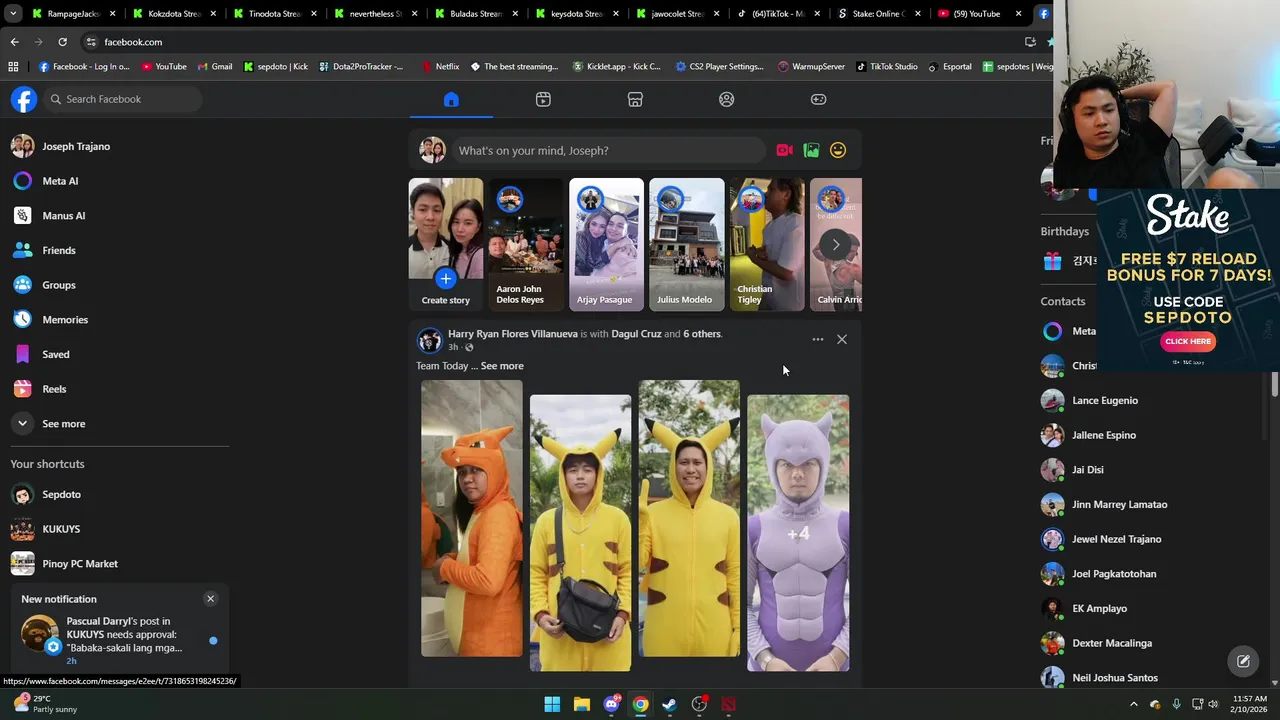The width and height of the screenshot is (1280, 720).
Task: Click the Facebook logo
Action: coord(24,99)
